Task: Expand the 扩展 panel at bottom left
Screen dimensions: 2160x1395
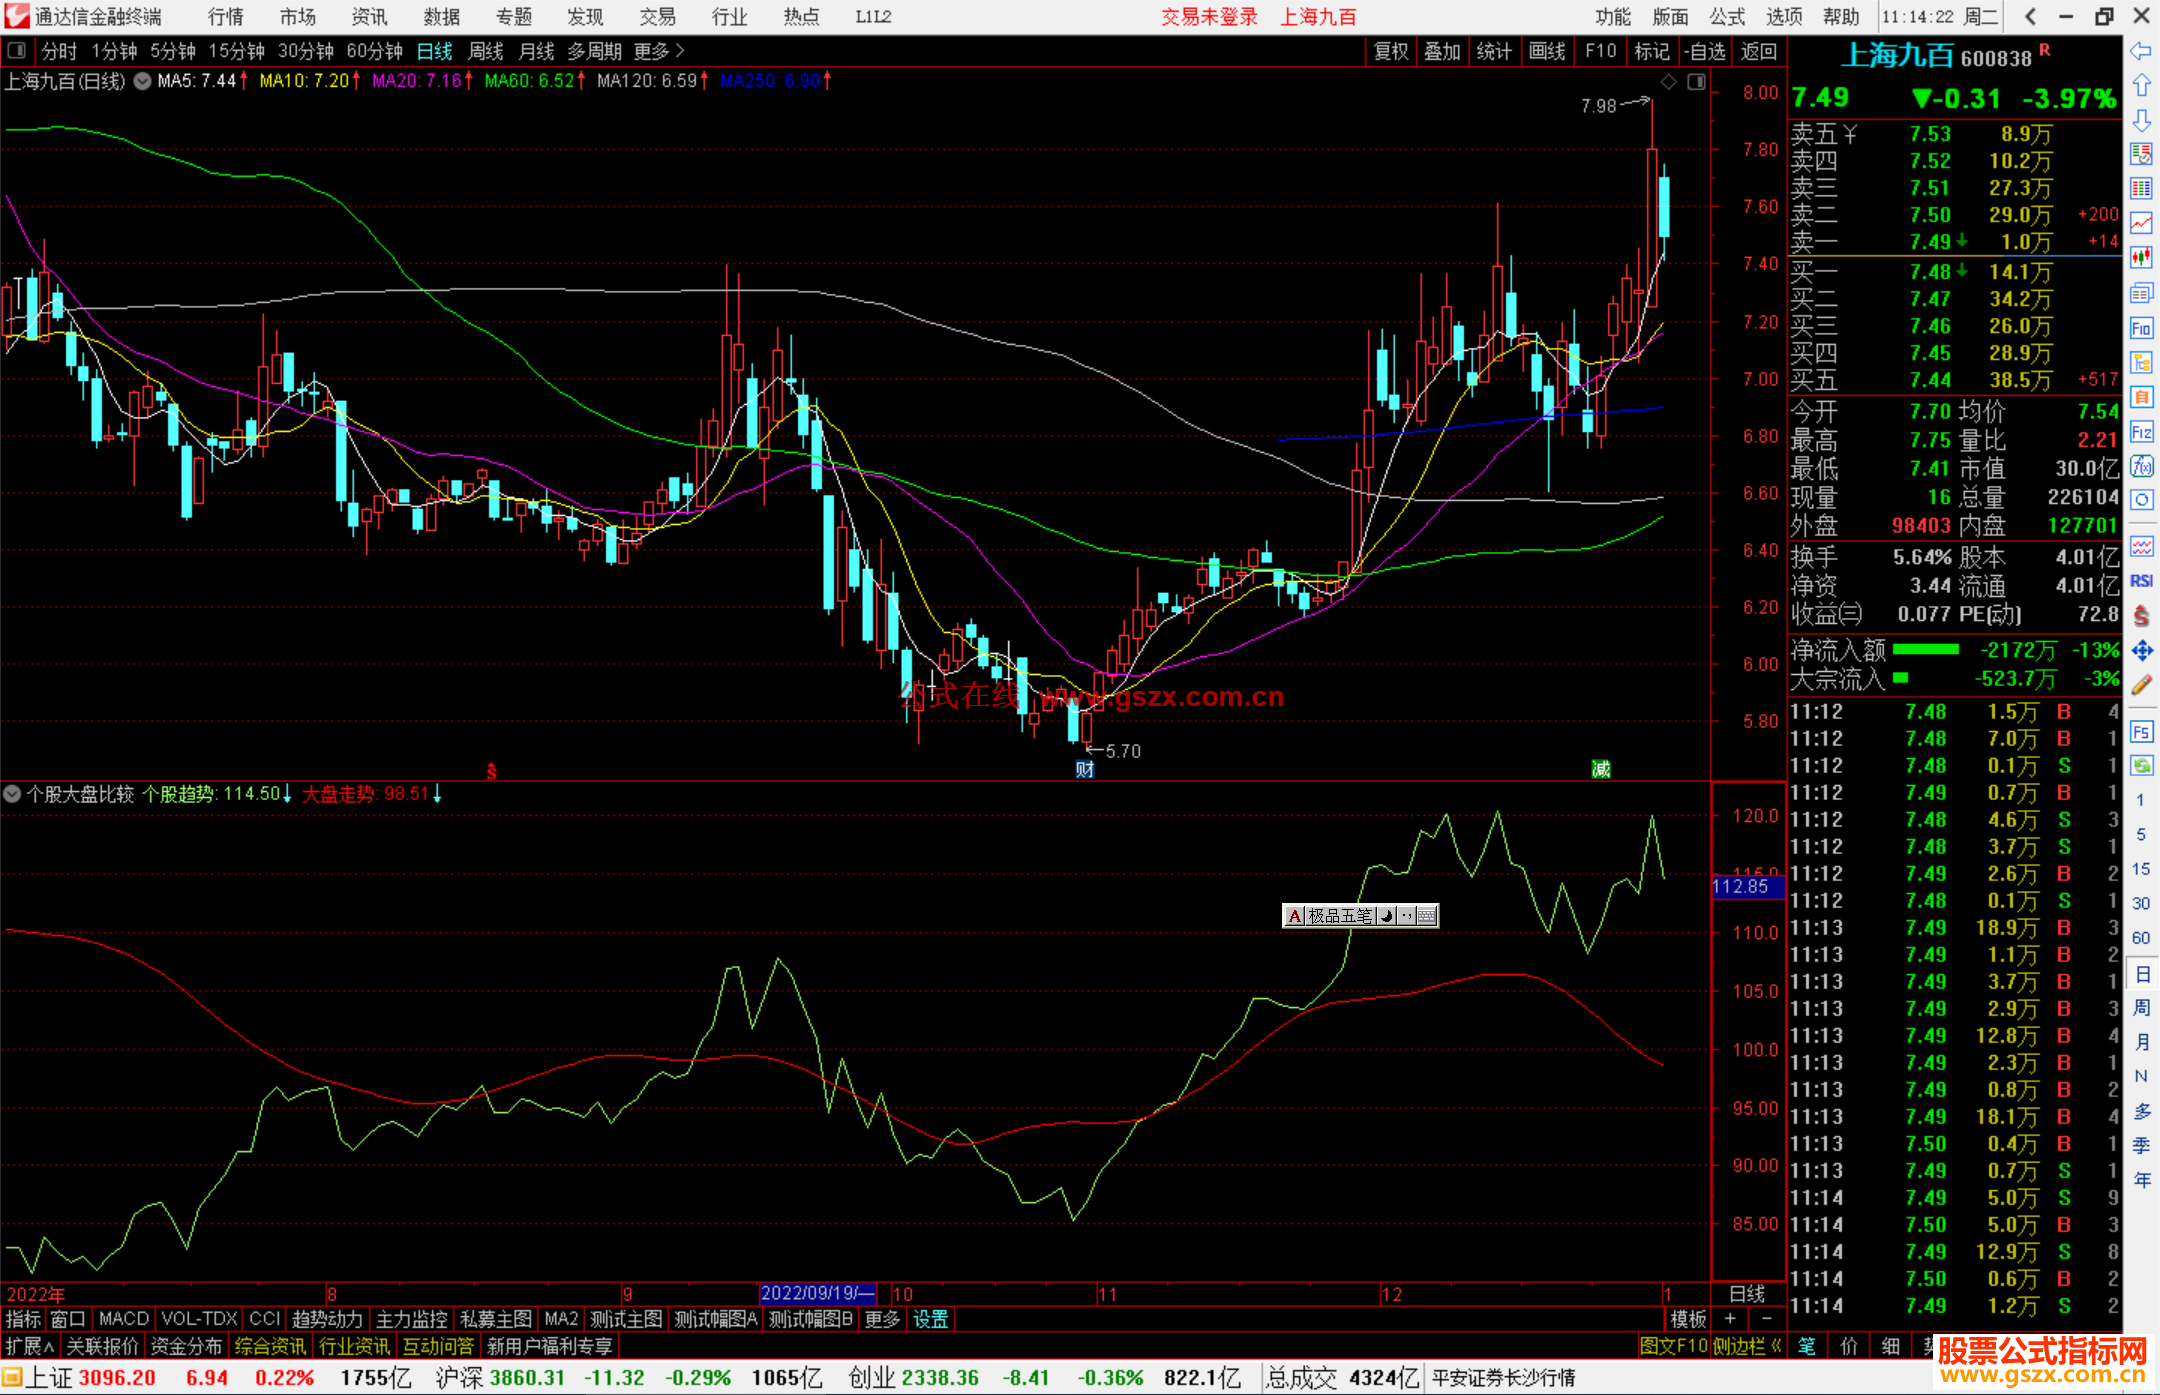Action: click(x=30, y=1346)
